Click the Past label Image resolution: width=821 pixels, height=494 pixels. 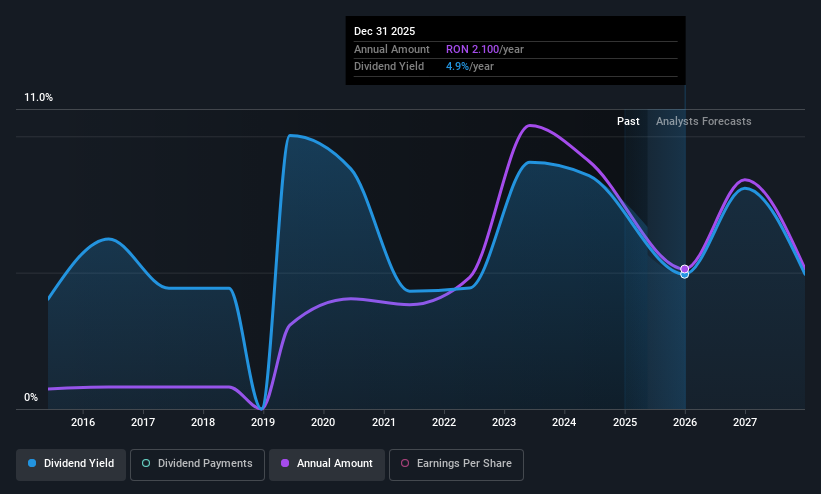coord(628,122)
